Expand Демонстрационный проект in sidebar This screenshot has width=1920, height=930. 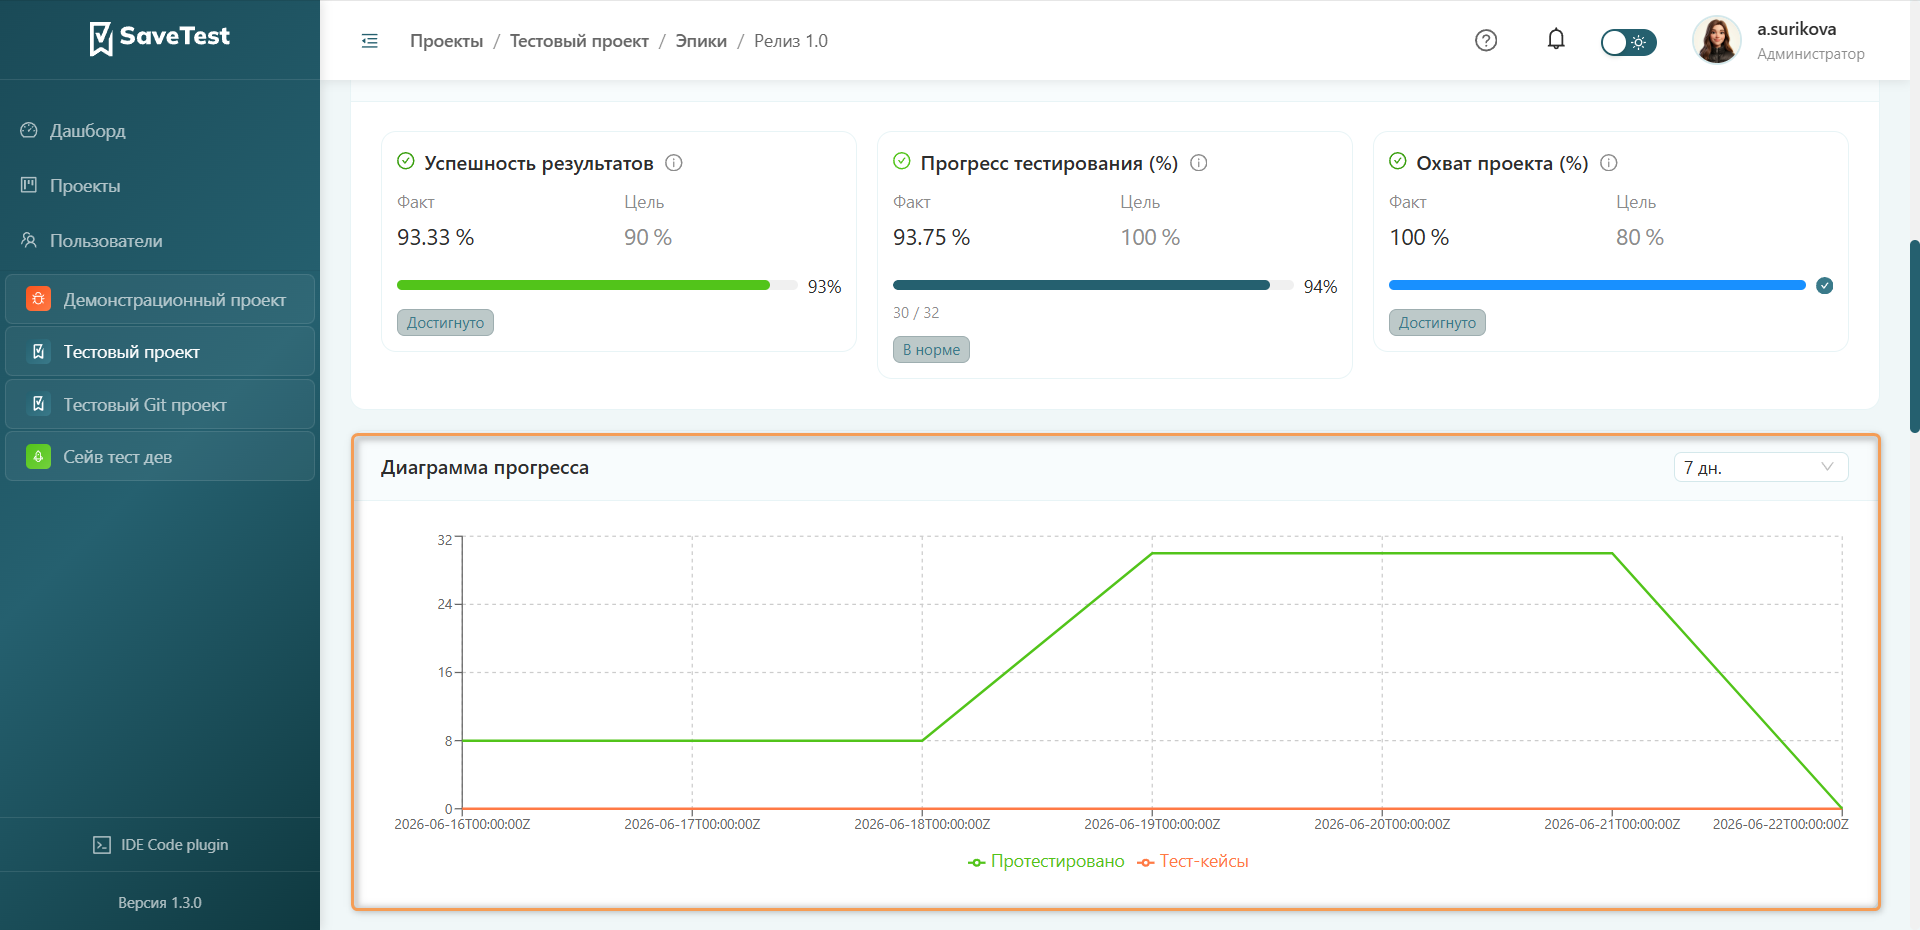click(x=160, y=299)
